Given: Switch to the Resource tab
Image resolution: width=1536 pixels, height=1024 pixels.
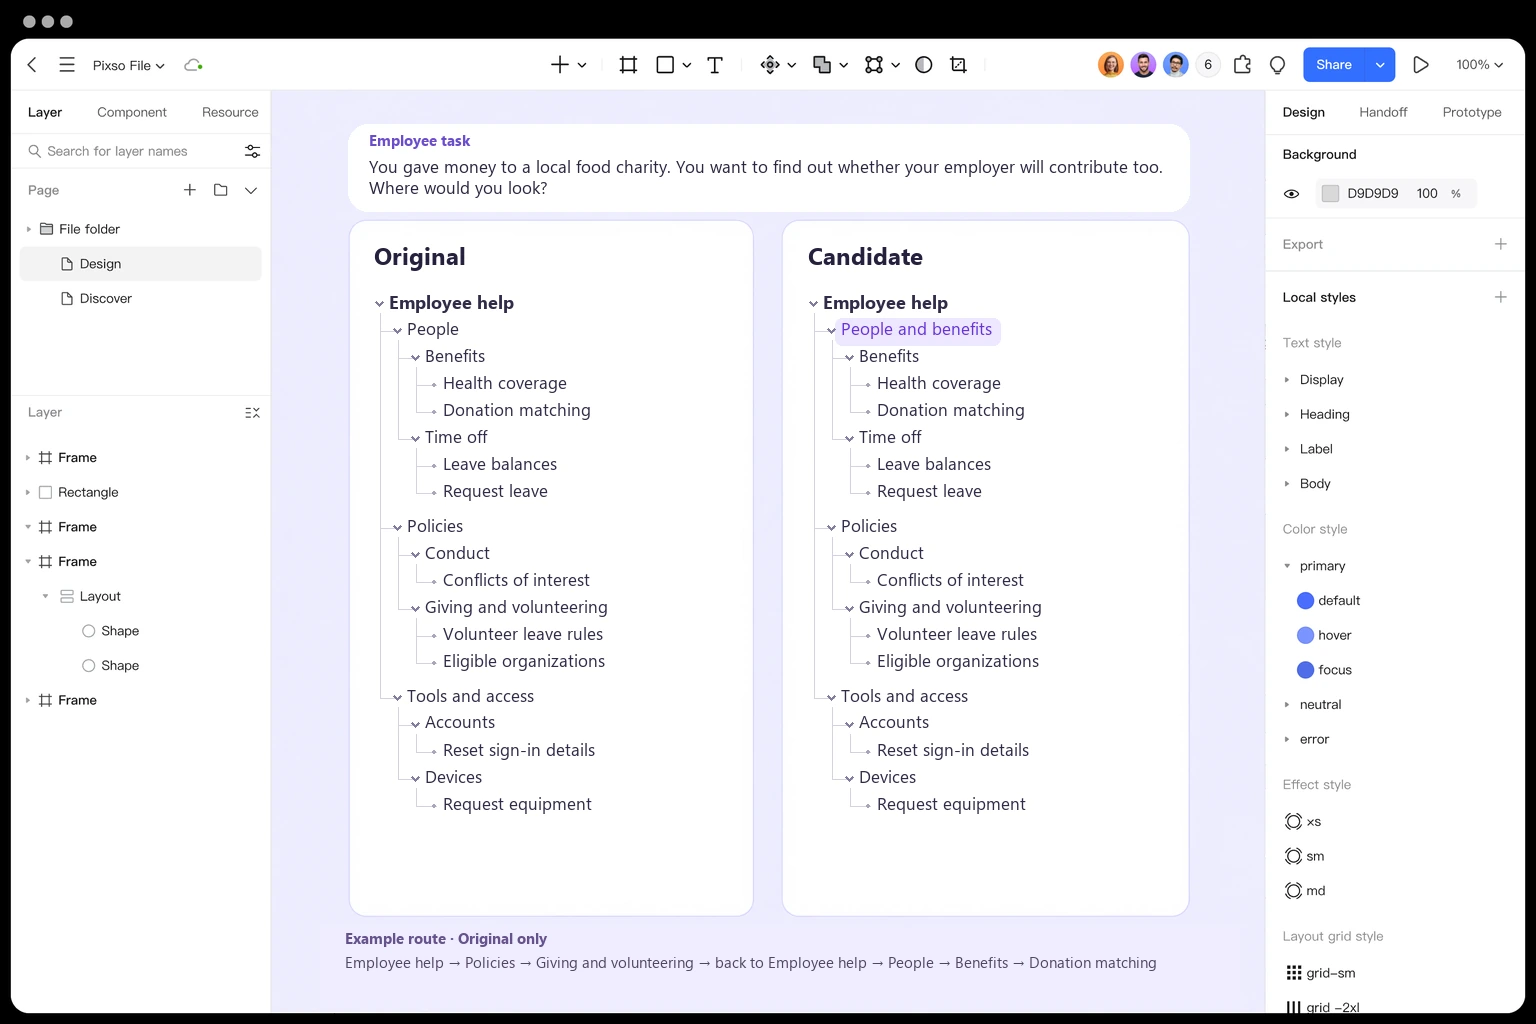Looking at the screenshot, I should pyautogui.click(x=230, y=112).
